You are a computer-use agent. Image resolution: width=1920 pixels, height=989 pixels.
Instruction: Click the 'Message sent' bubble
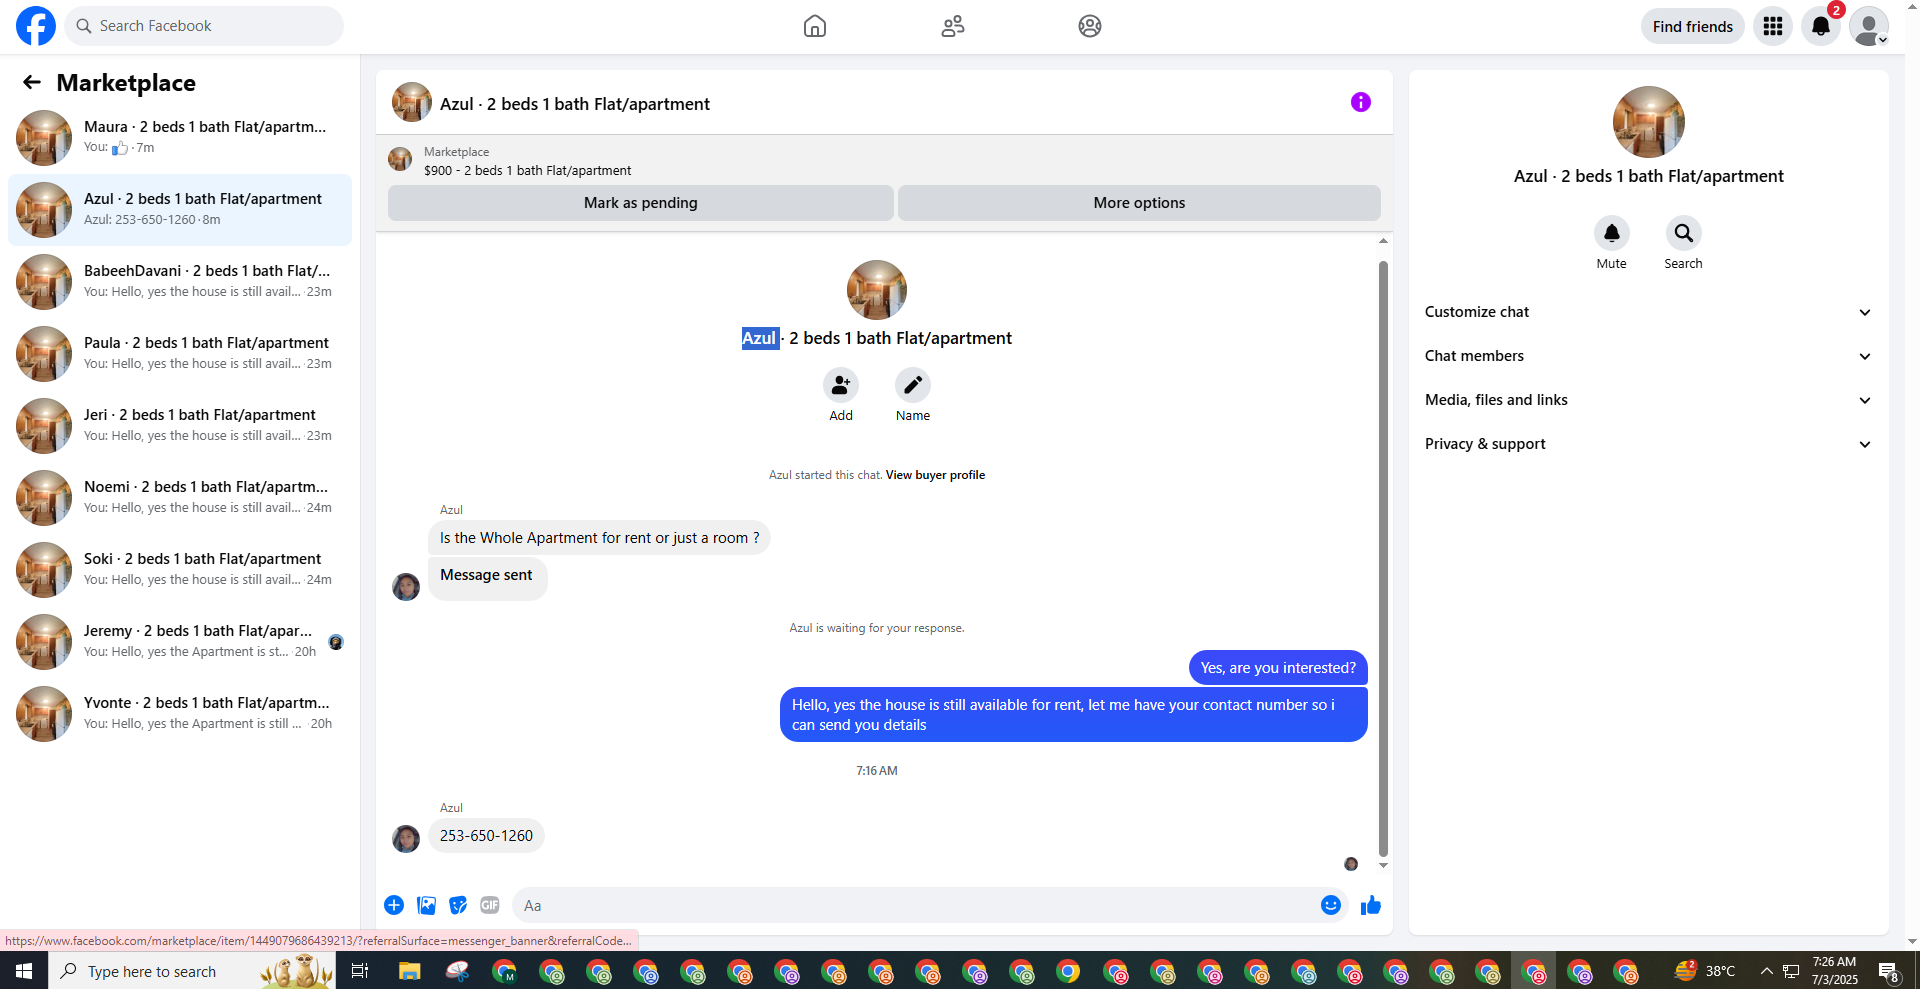tap(487, 578)
